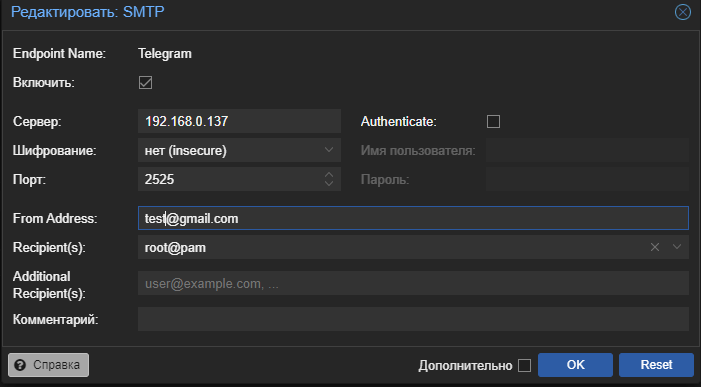Decrease the port number with down arrow

(329, 183)
